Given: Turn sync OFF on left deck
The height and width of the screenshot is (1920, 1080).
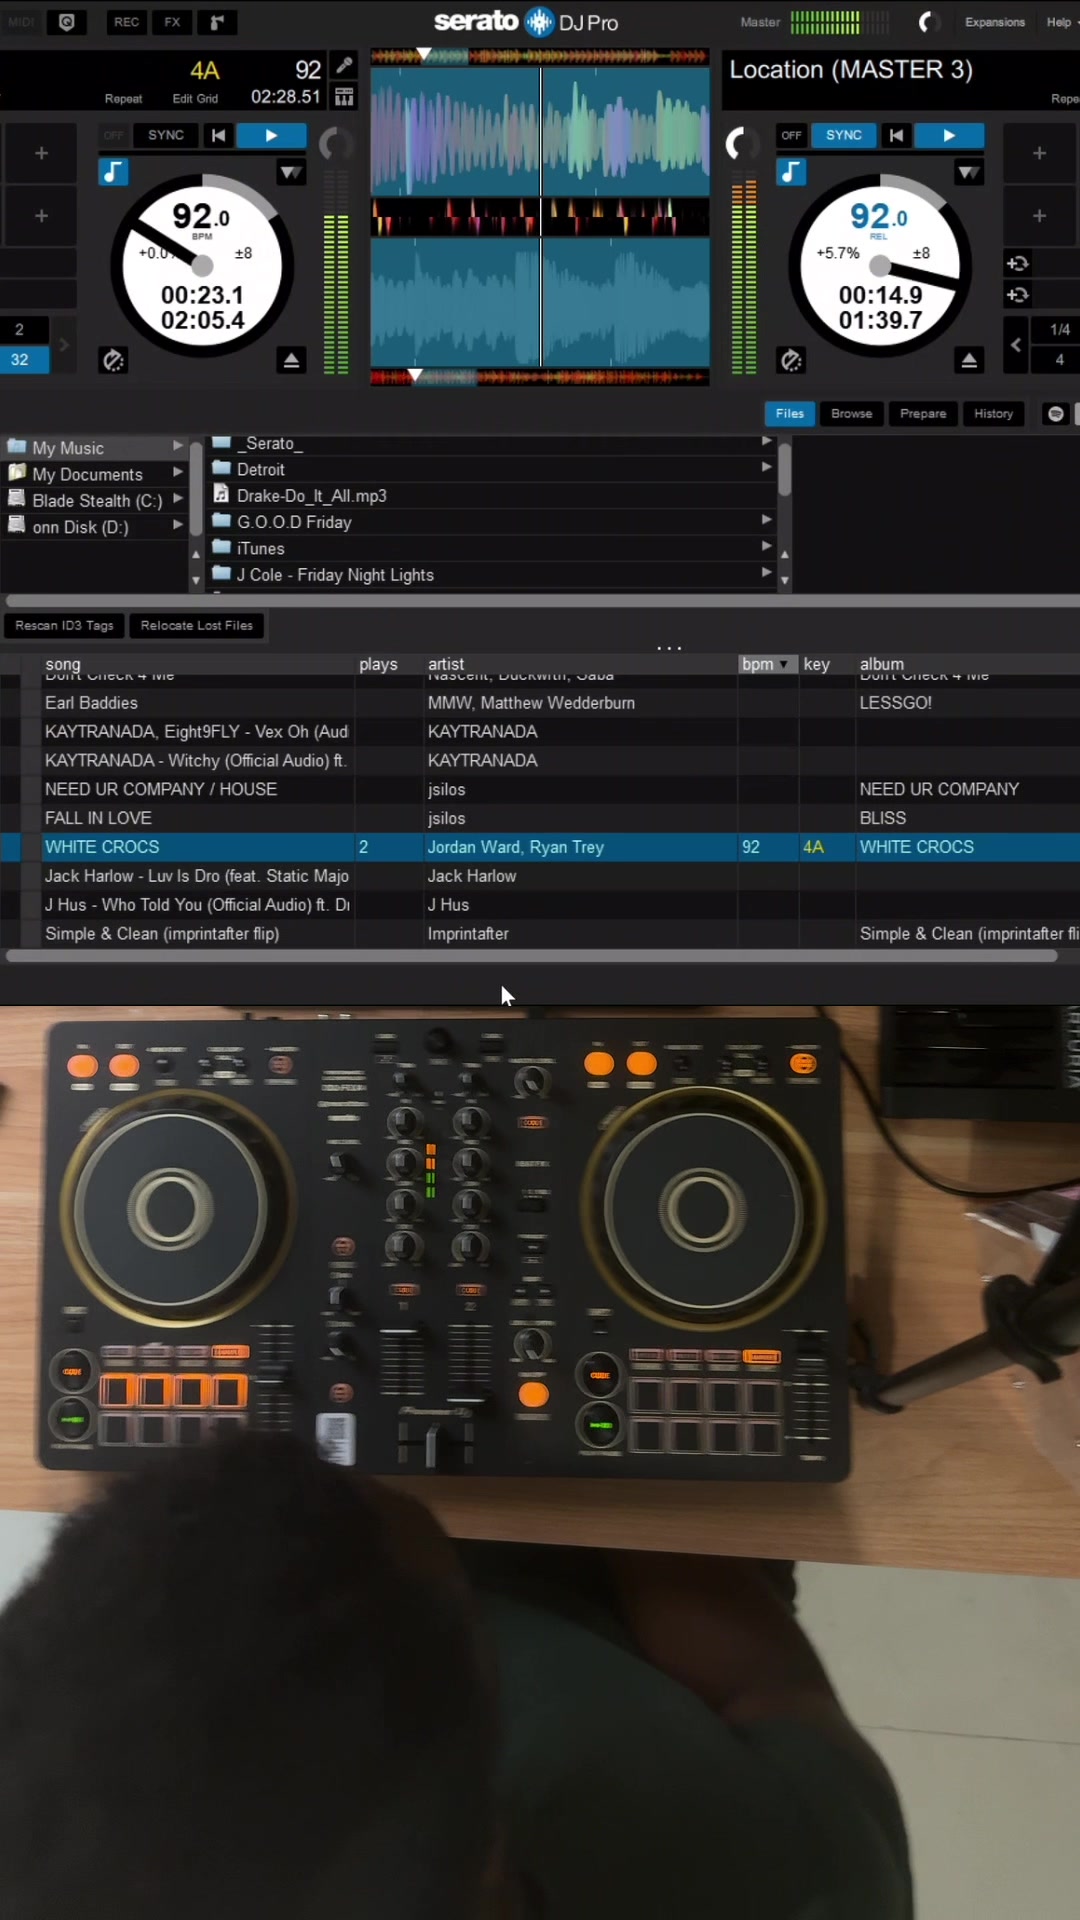Looking at the screenshot, I should (x=114, y=136).
